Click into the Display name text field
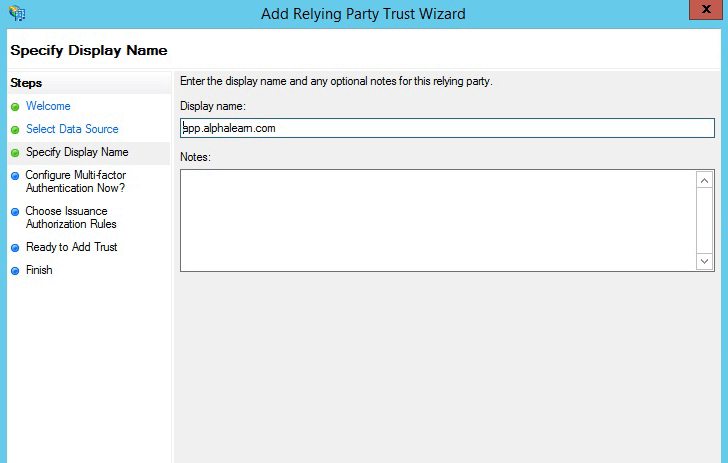The image size is (728, 463). [447, 128]
